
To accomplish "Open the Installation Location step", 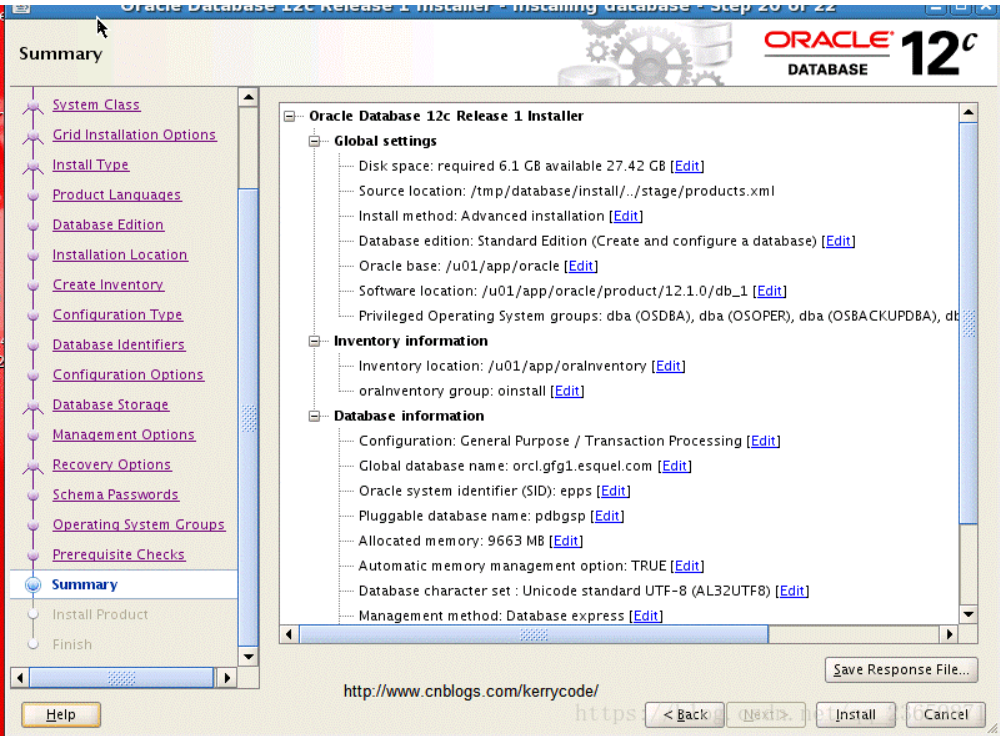I will [x=120, y=254].
